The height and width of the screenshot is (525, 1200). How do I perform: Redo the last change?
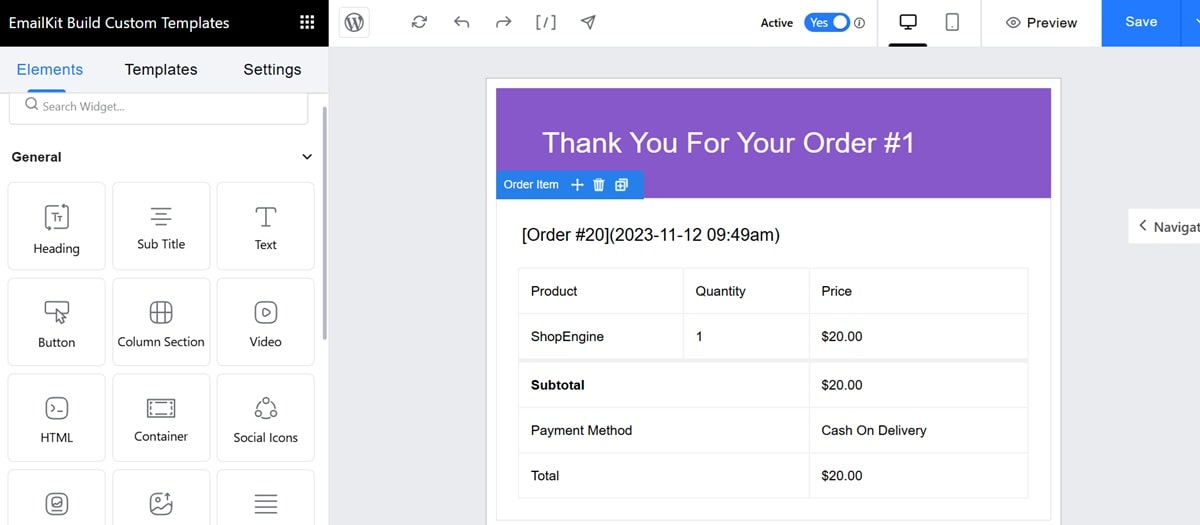click(x=503, y=22)
